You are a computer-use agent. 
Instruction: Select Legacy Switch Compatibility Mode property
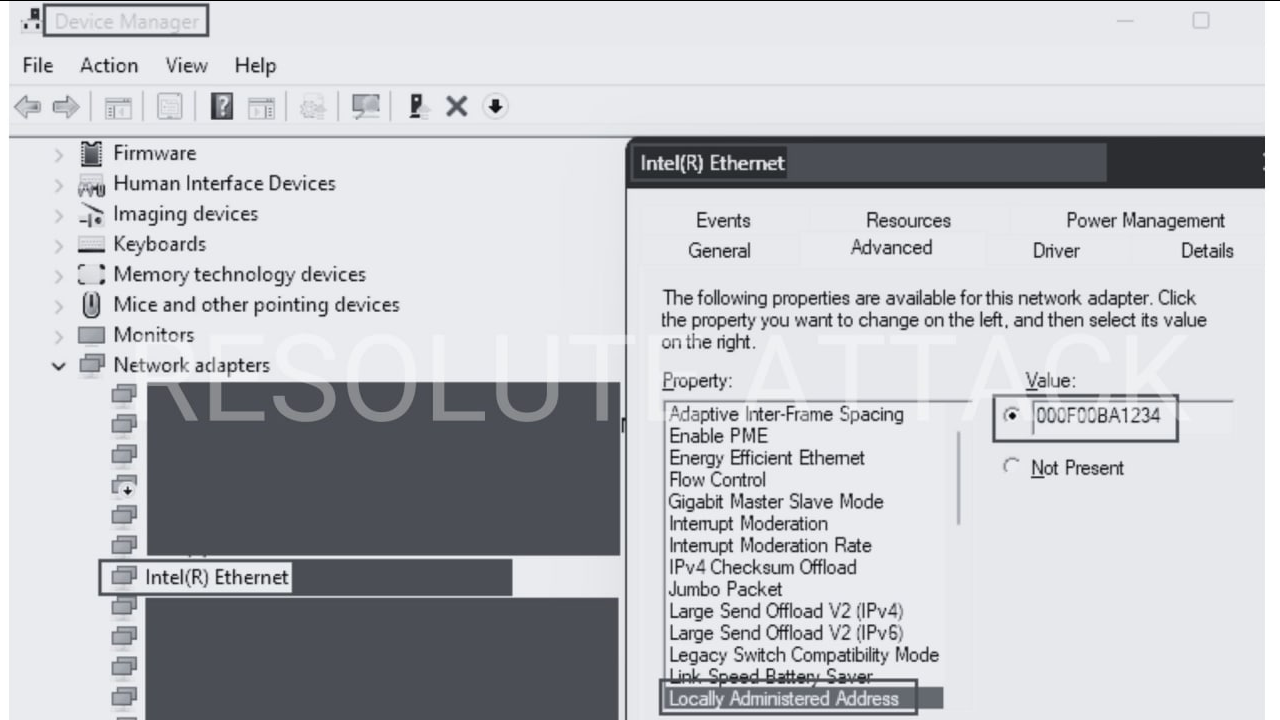(804, 656)
